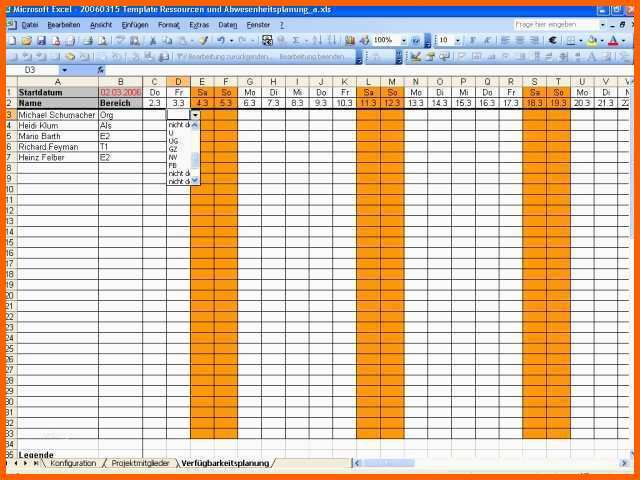Image resolution: width=640 pixels, height=480 pixels.
Task: Click the Borders icon in the formatting toolbar
Action: click(x=571, y=40)
